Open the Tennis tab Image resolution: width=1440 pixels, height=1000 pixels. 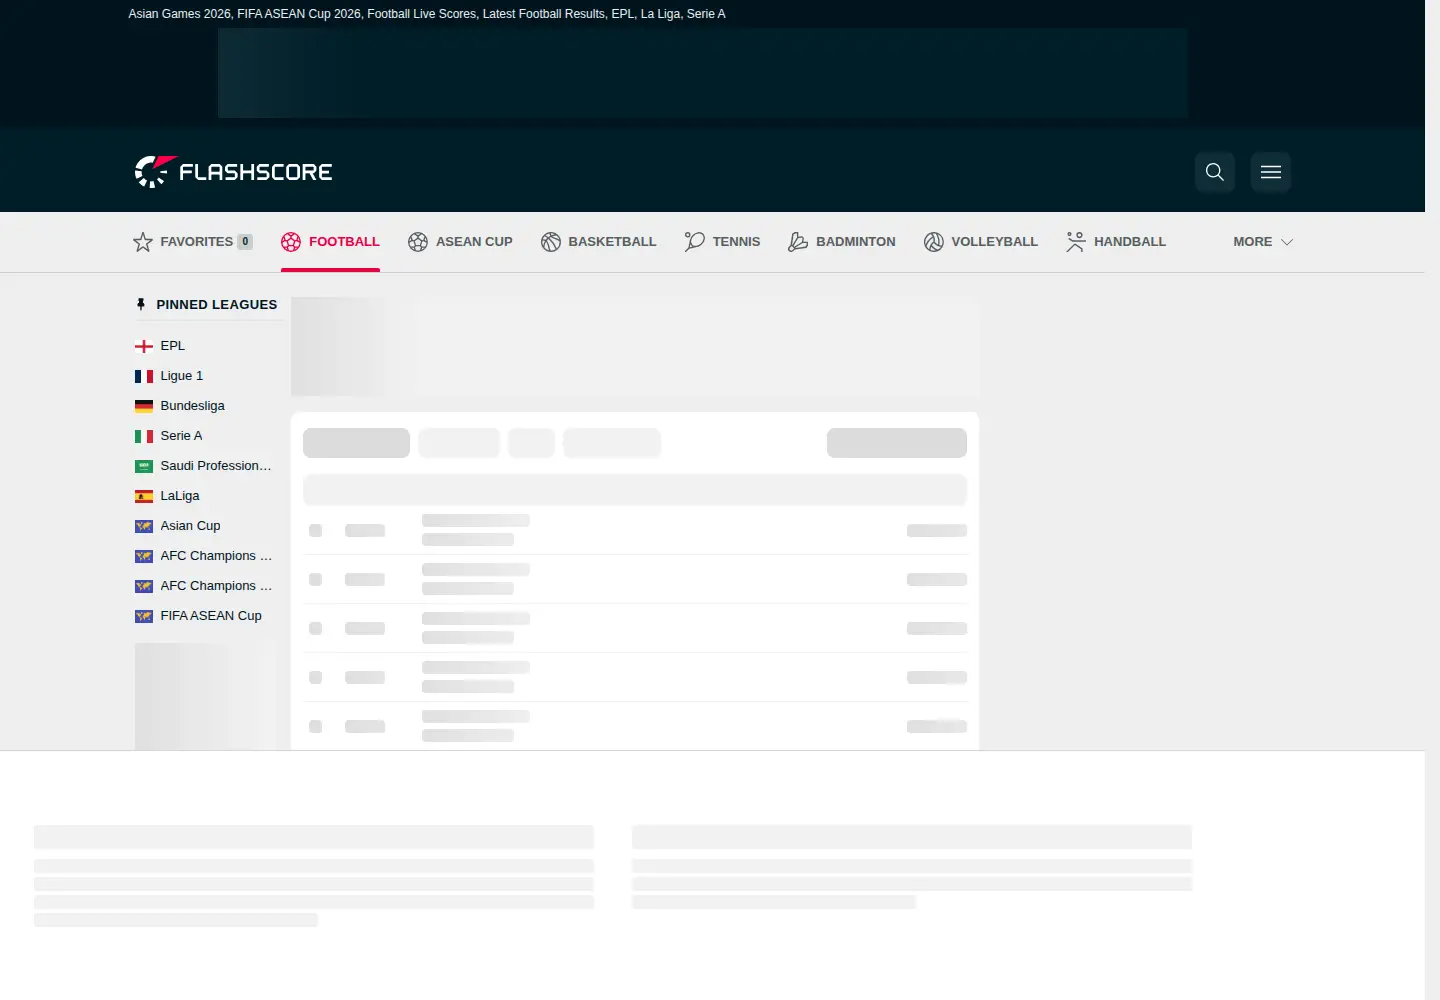point(723,242)
